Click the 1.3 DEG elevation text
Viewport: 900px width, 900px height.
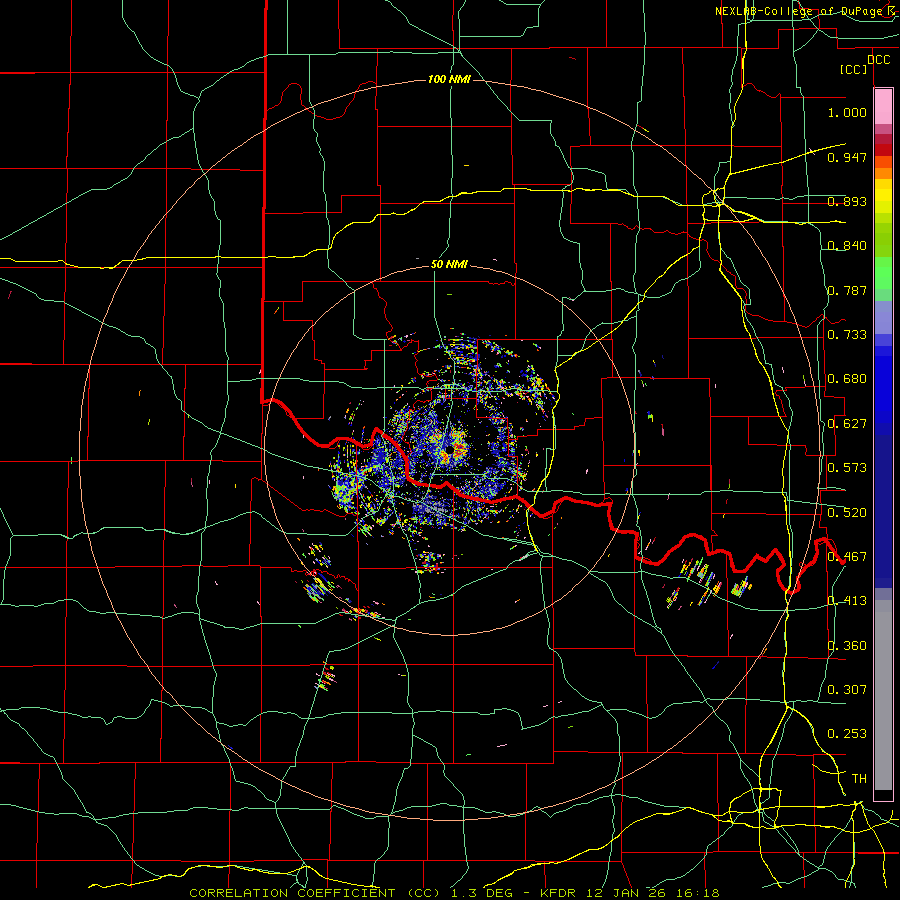(482, 893)
